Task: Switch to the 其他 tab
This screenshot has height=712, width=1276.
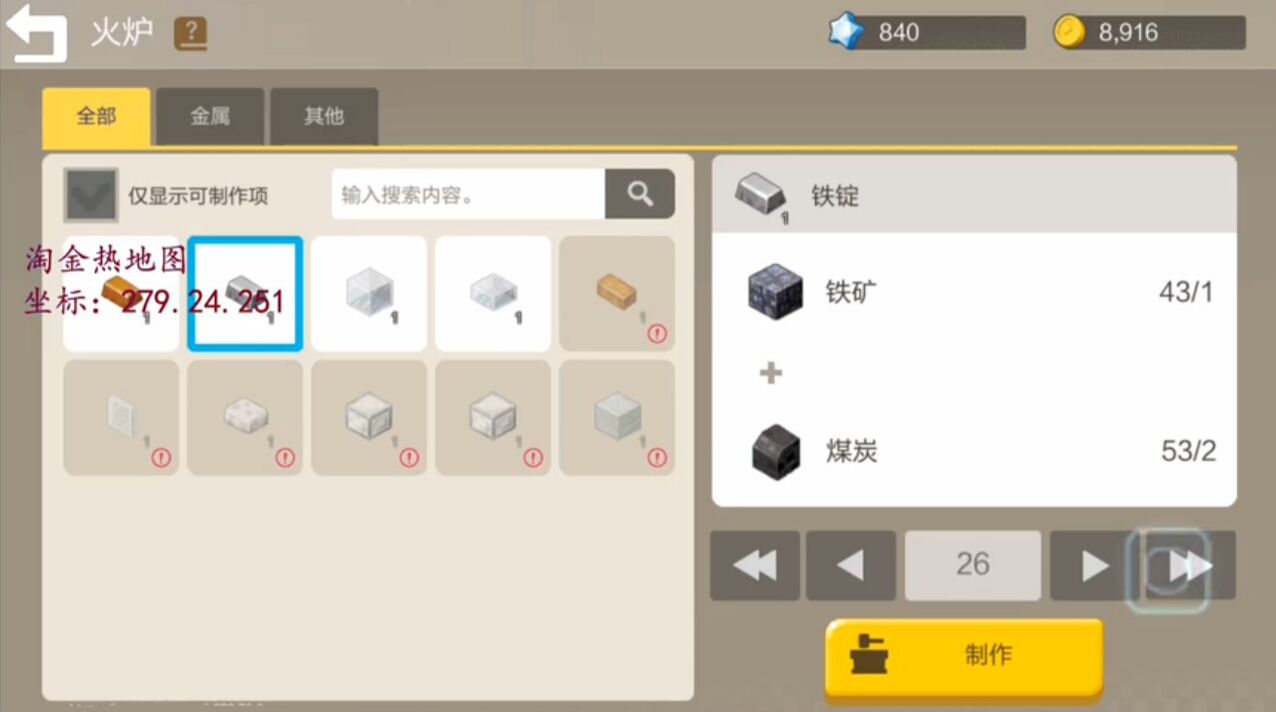Action: 324,117
